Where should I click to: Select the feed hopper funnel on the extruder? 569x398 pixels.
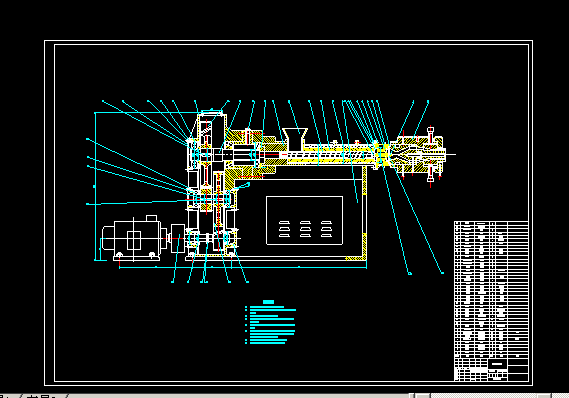click(295, 139)
